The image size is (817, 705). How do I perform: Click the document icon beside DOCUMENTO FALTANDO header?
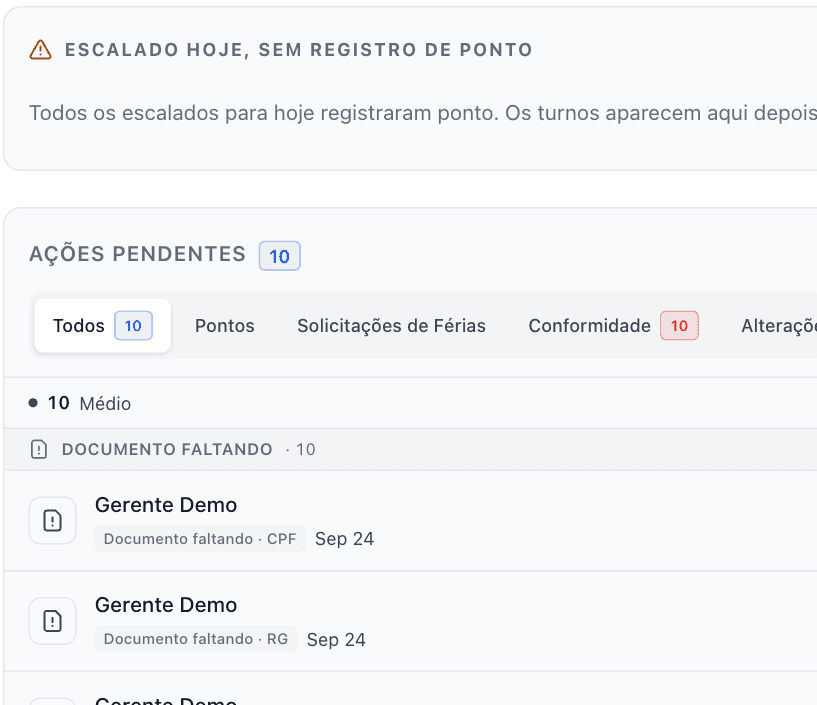(x=39, y=449)
